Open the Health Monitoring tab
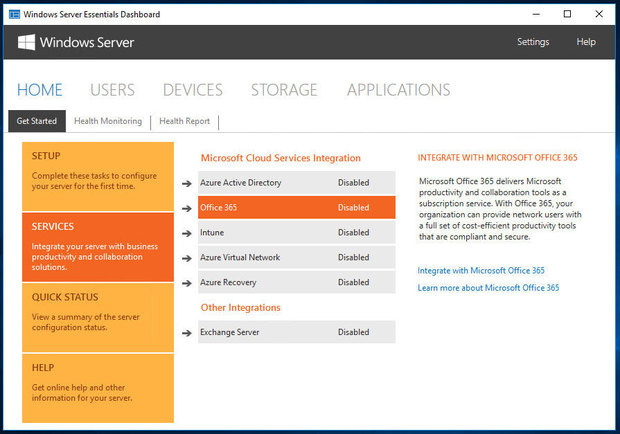This screenshot has height=434, width=620. 108,121
